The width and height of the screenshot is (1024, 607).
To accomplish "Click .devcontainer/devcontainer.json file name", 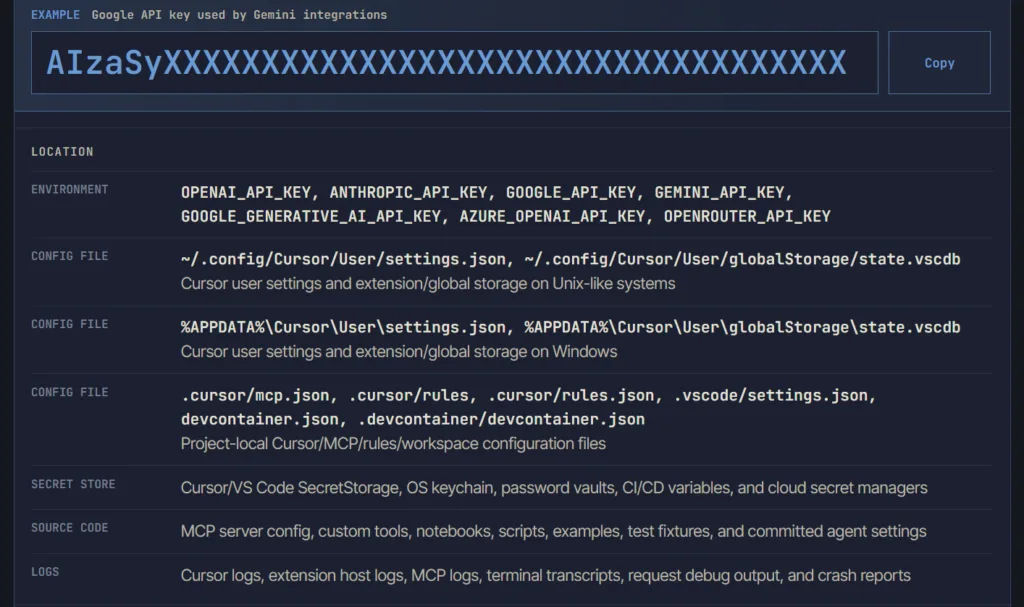I will click(502, 419).
